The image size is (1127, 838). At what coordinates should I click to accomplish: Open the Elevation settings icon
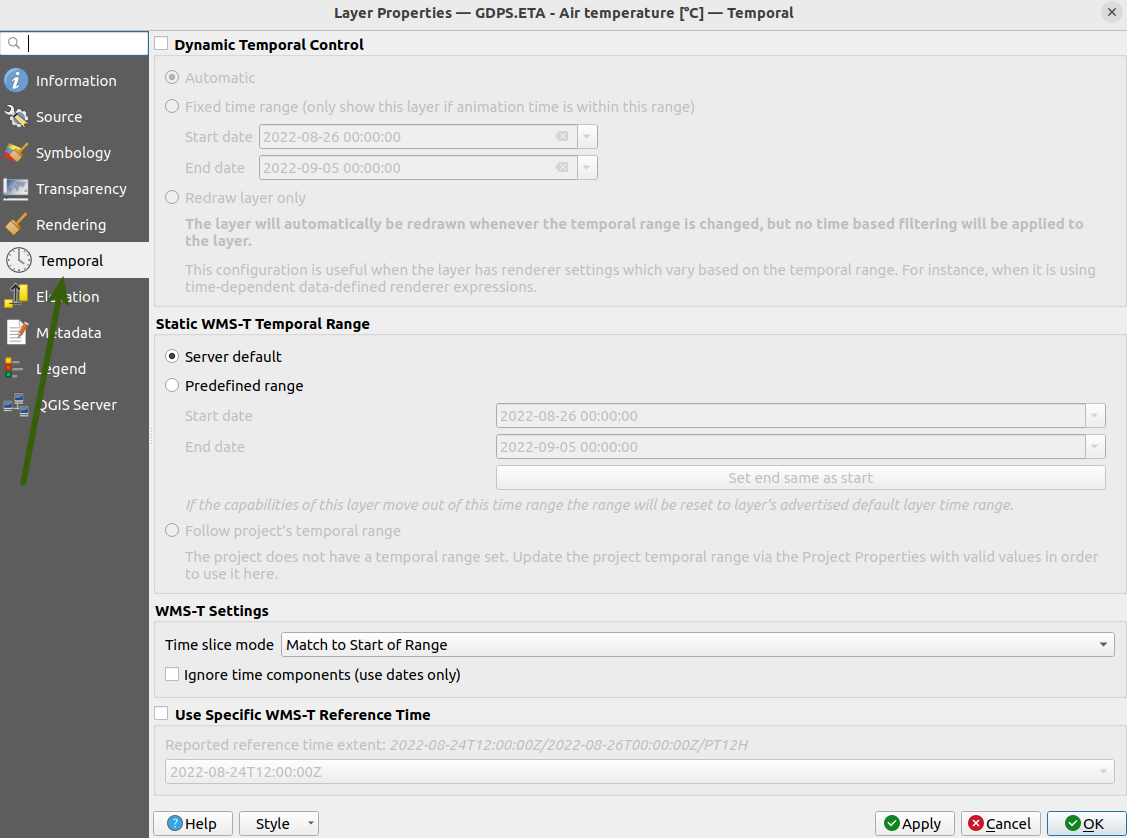click(18, 296)
